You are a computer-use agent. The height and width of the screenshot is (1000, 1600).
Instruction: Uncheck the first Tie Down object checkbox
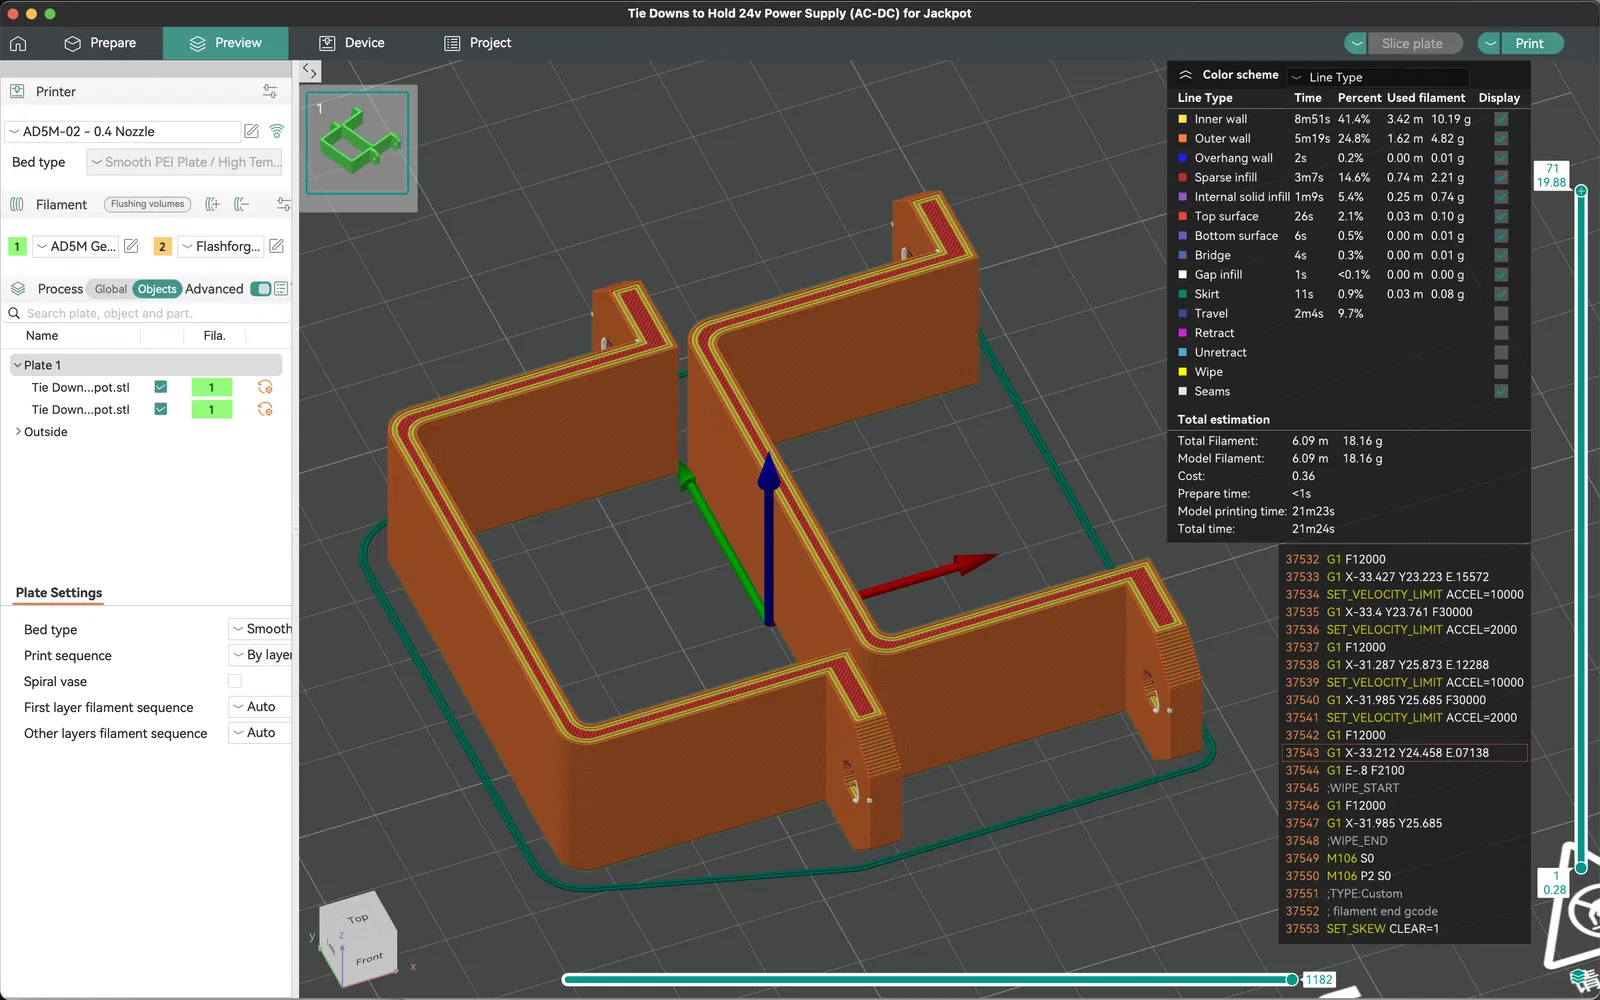tap(161, 387)
